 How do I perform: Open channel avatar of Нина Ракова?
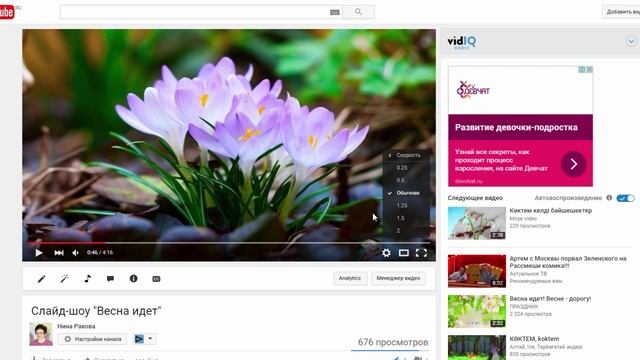click(x=41, y=334)
